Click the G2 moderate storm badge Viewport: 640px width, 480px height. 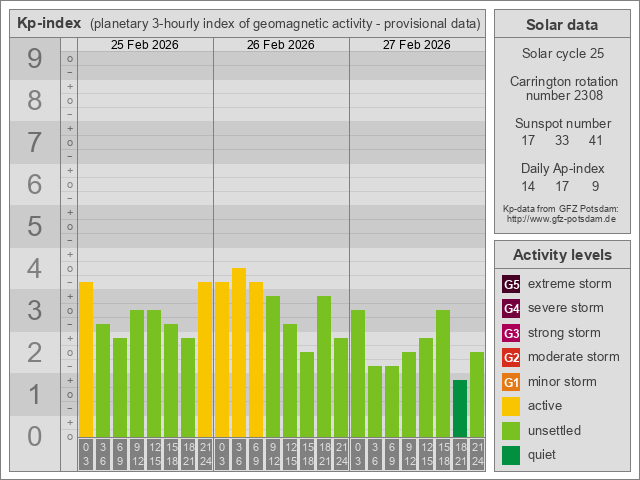[511, 357]
